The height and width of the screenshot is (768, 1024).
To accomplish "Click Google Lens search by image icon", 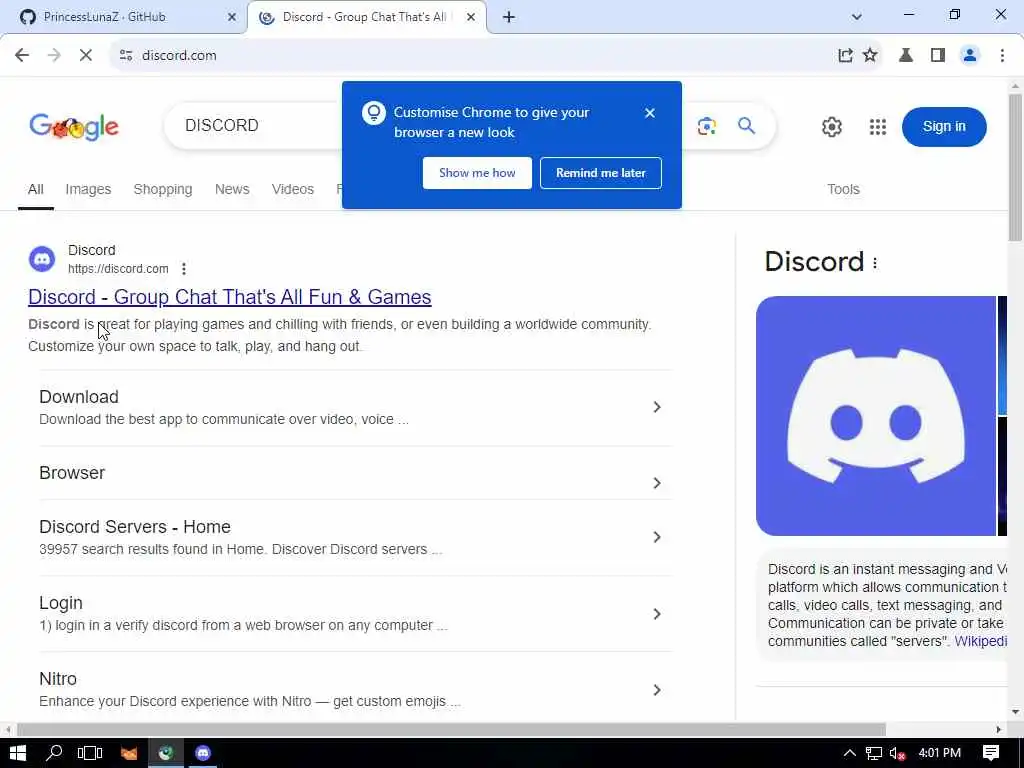I will tap(707, 126).
